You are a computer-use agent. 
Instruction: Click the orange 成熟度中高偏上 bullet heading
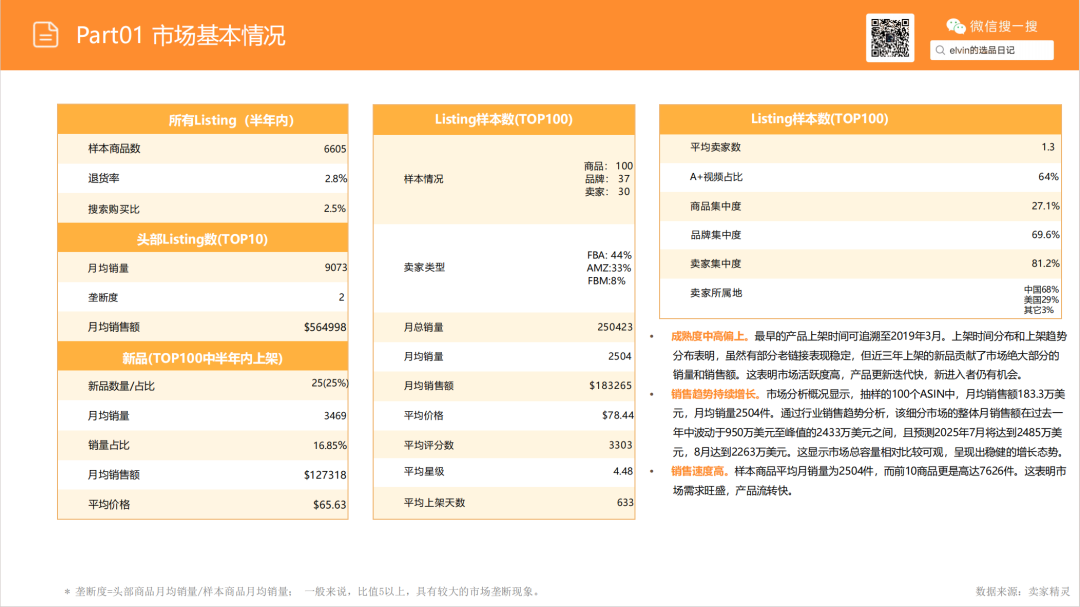click(x=710, y=337)
